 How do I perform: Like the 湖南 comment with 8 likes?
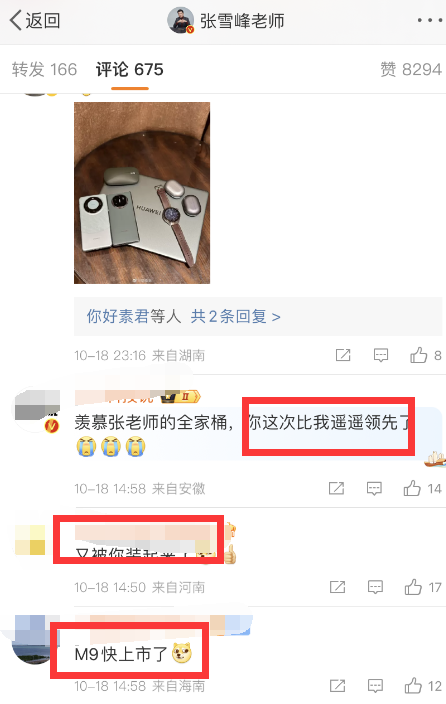425,355
